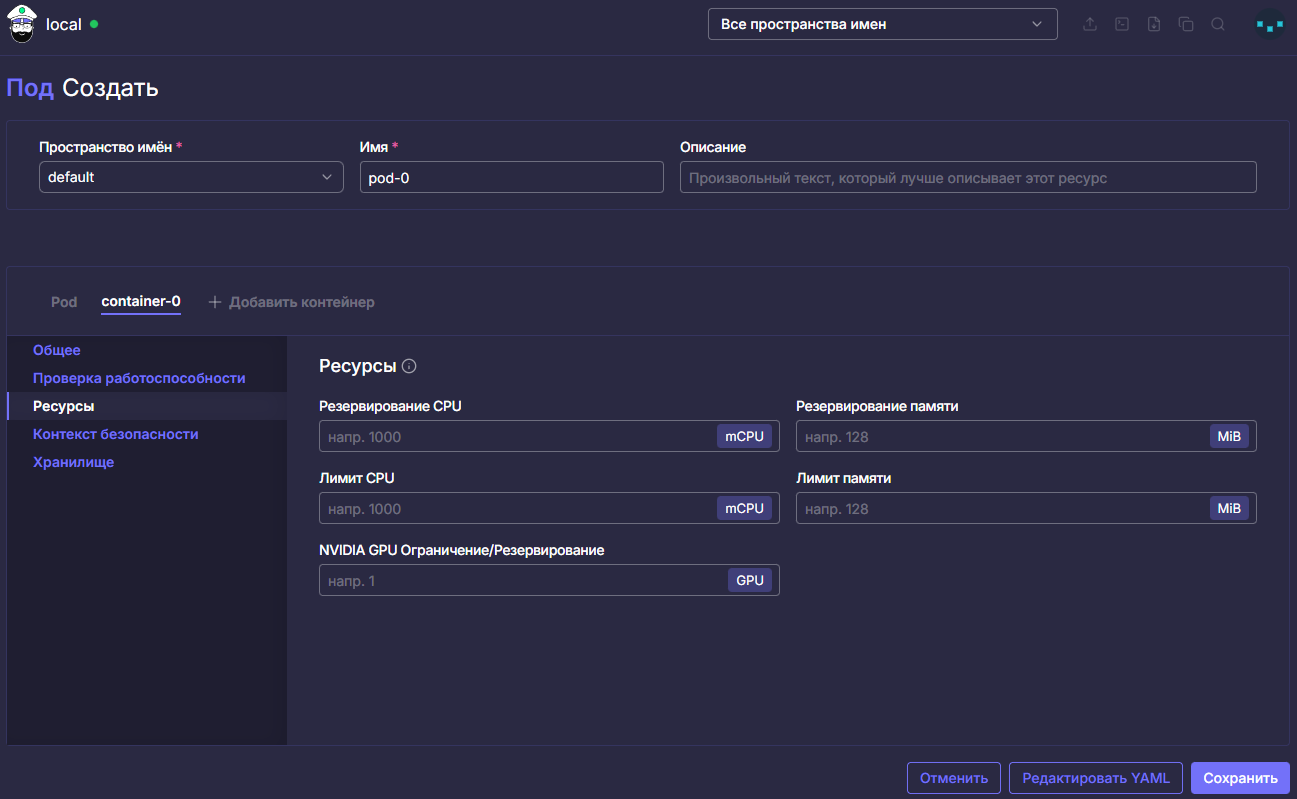Click the Создать page title text

(x=110, y=88)
